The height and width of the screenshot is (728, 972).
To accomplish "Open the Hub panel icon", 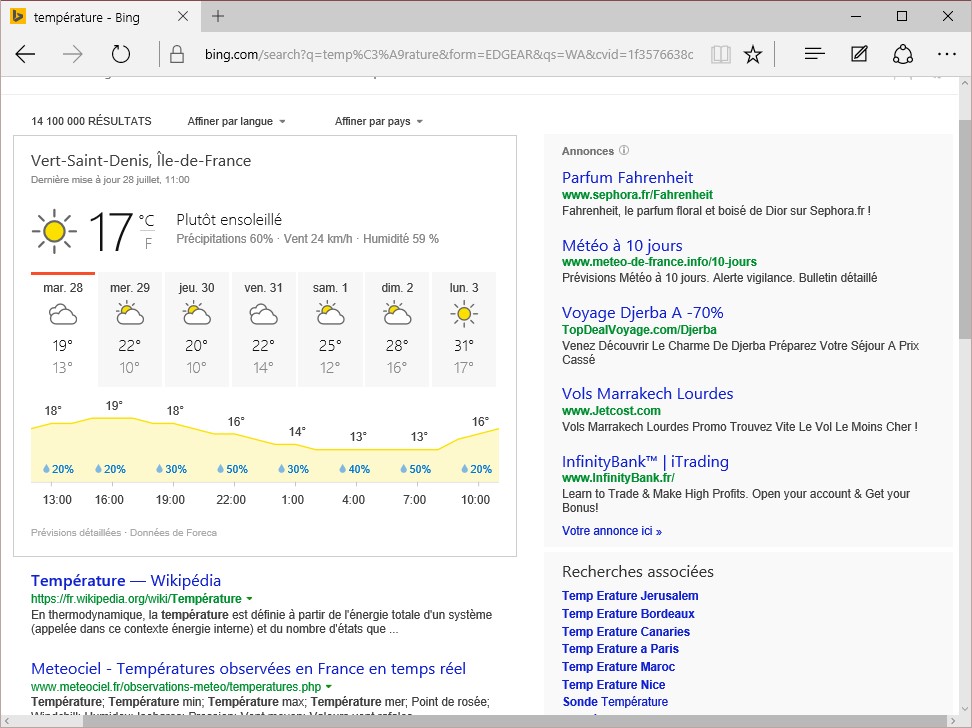I will 815,54.
